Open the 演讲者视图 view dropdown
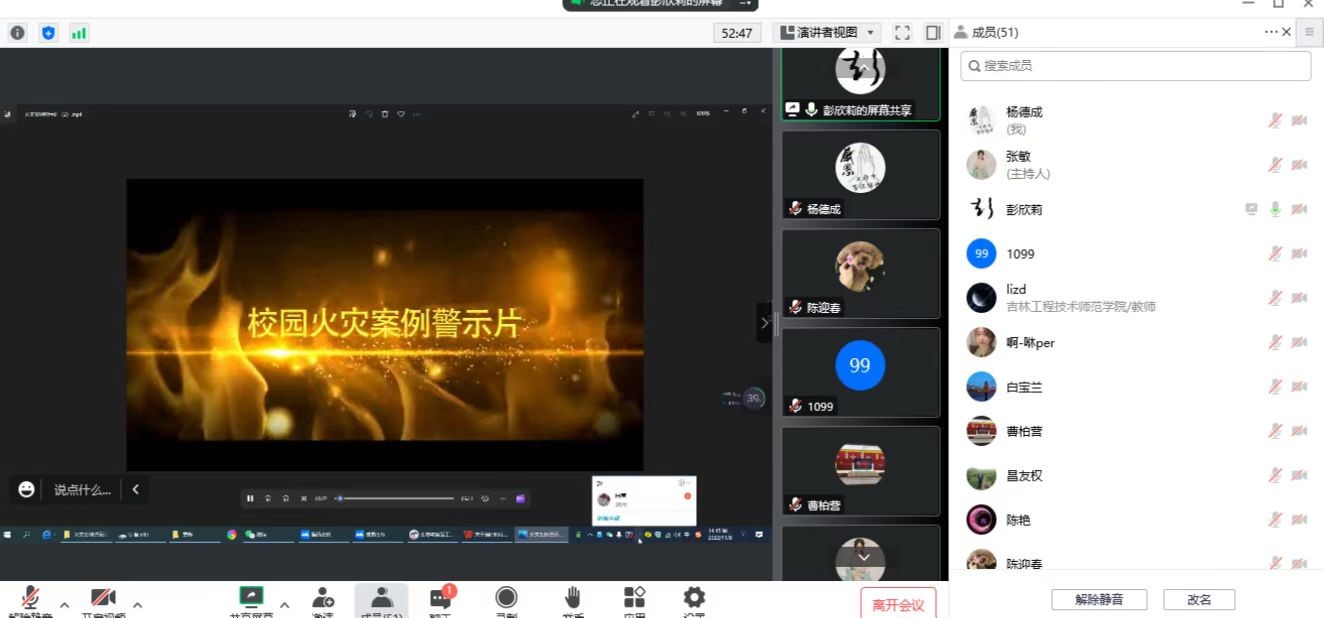The height and width of the screenshot is (618, 1324). [x=829, y=33]
